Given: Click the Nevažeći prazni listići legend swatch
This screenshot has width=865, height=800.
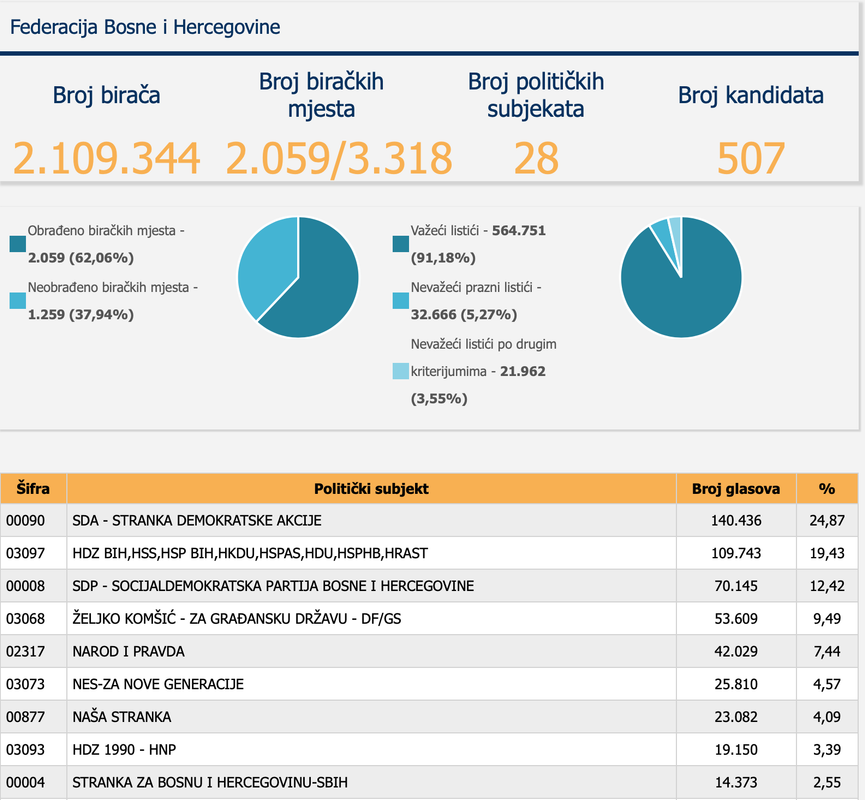Looking at the screenshot, I should pos(401,301).
